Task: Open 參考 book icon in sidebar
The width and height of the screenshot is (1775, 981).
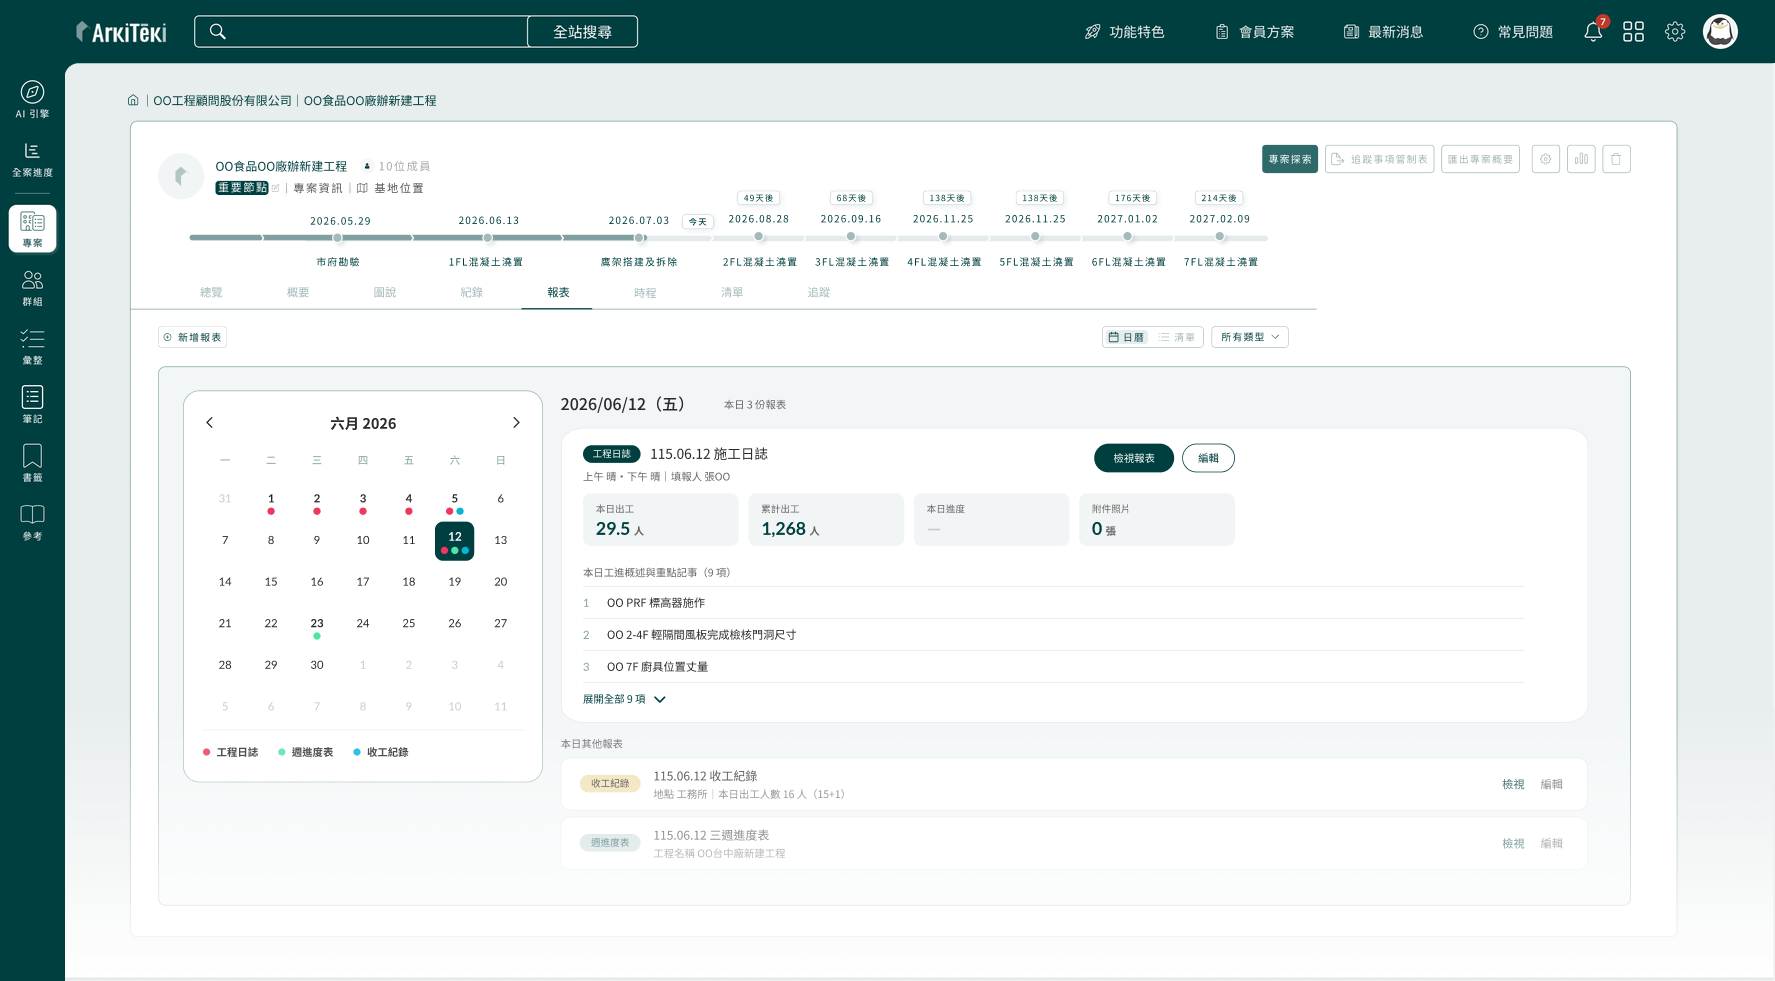Action: (32, 522)
